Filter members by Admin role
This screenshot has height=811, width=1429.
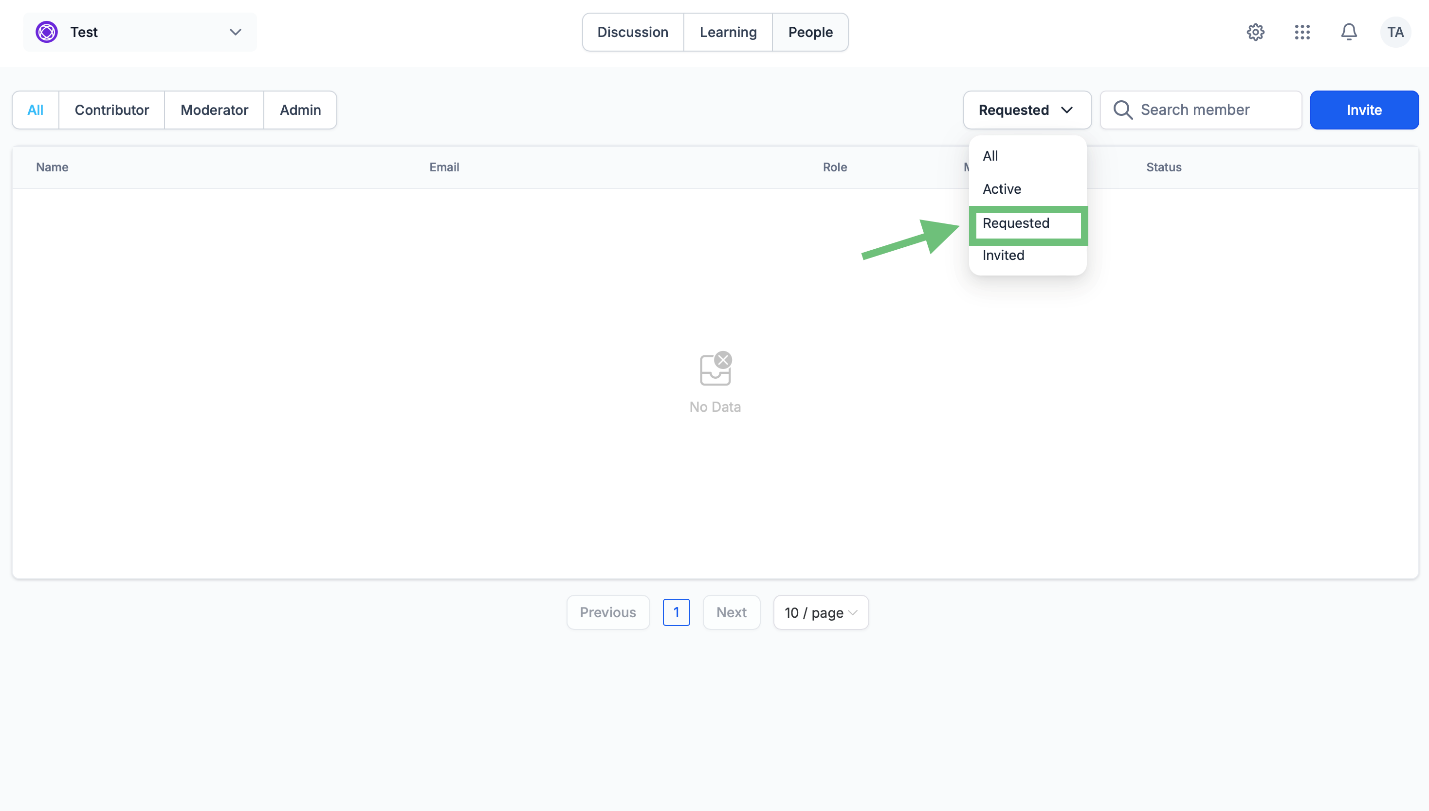[x=300, y=110]
